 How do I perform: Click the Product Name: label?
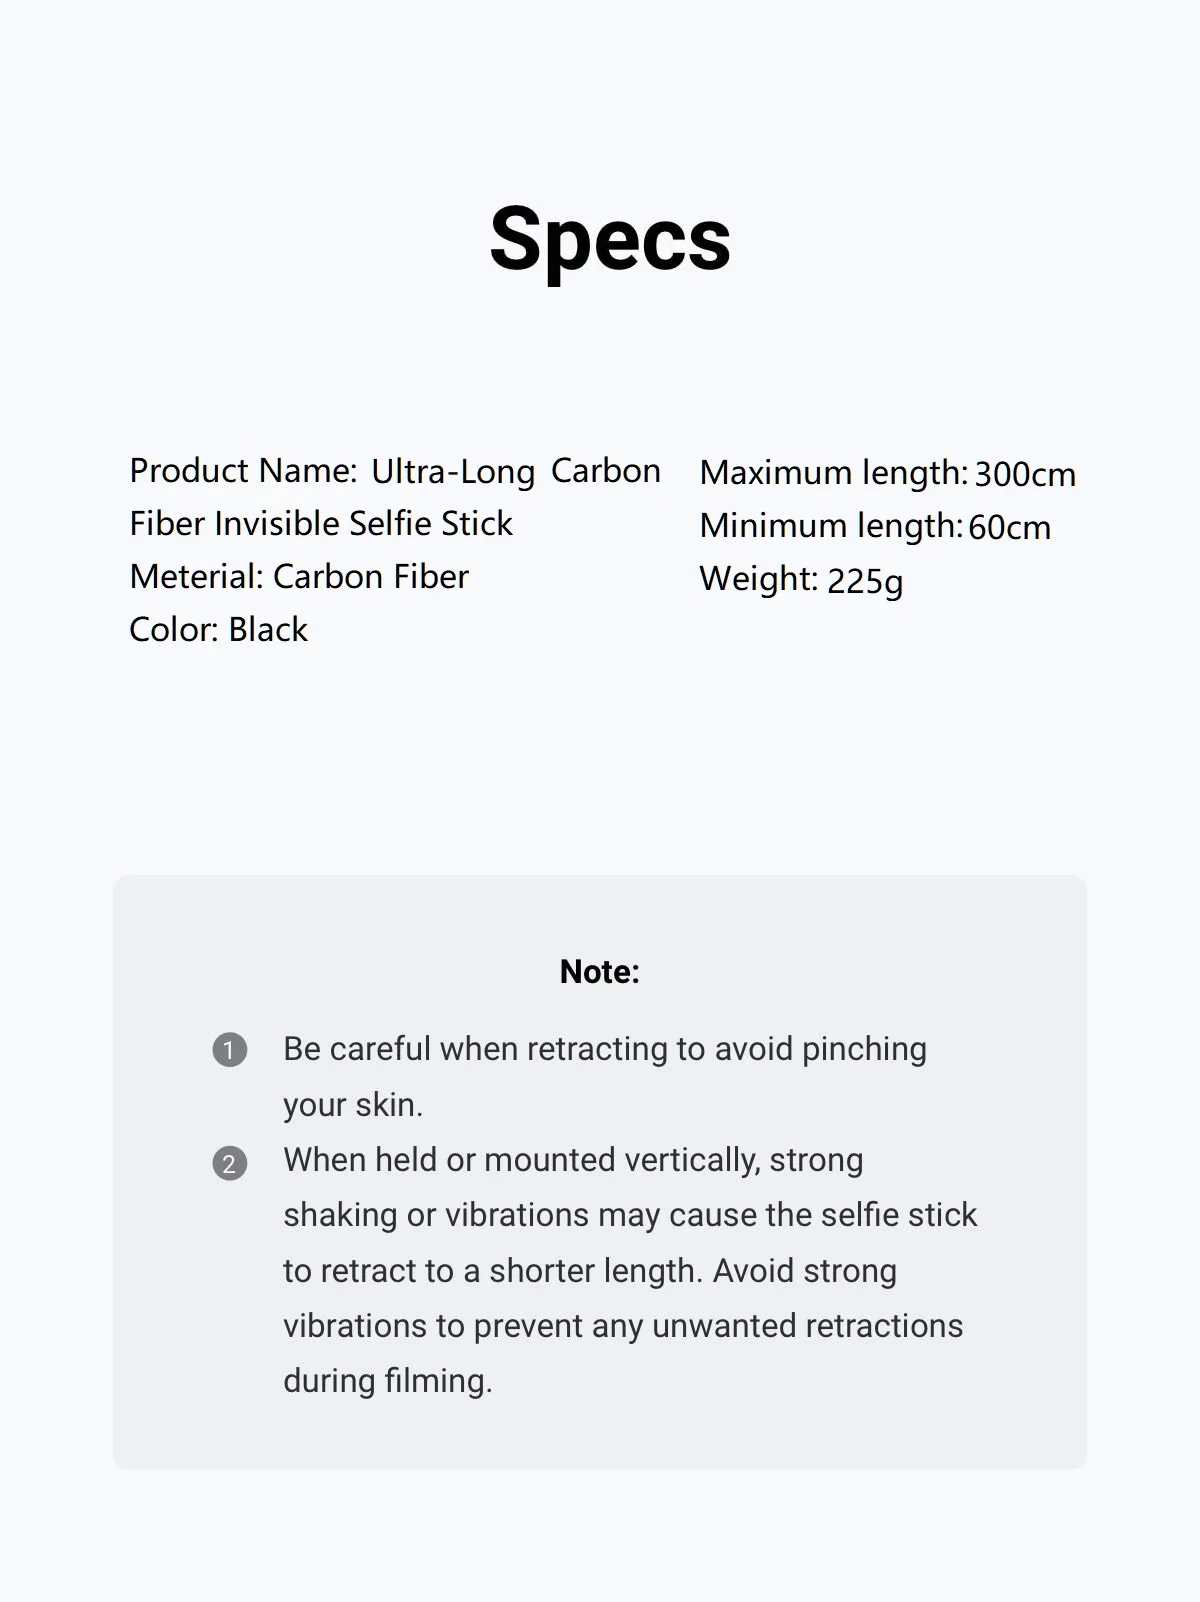pos(243,471)
